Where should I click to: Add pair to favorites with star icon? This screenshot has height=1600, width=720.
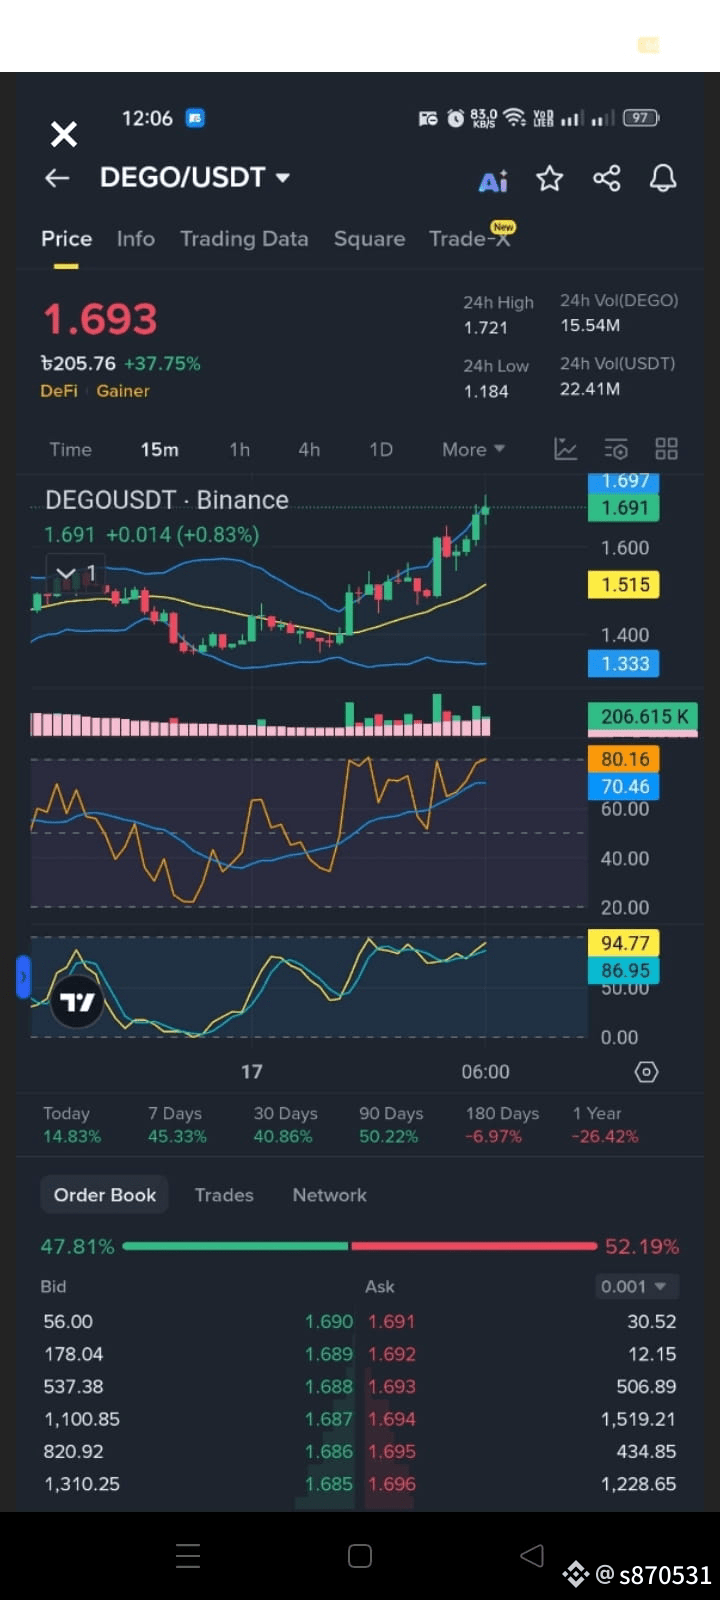[550, 179]
